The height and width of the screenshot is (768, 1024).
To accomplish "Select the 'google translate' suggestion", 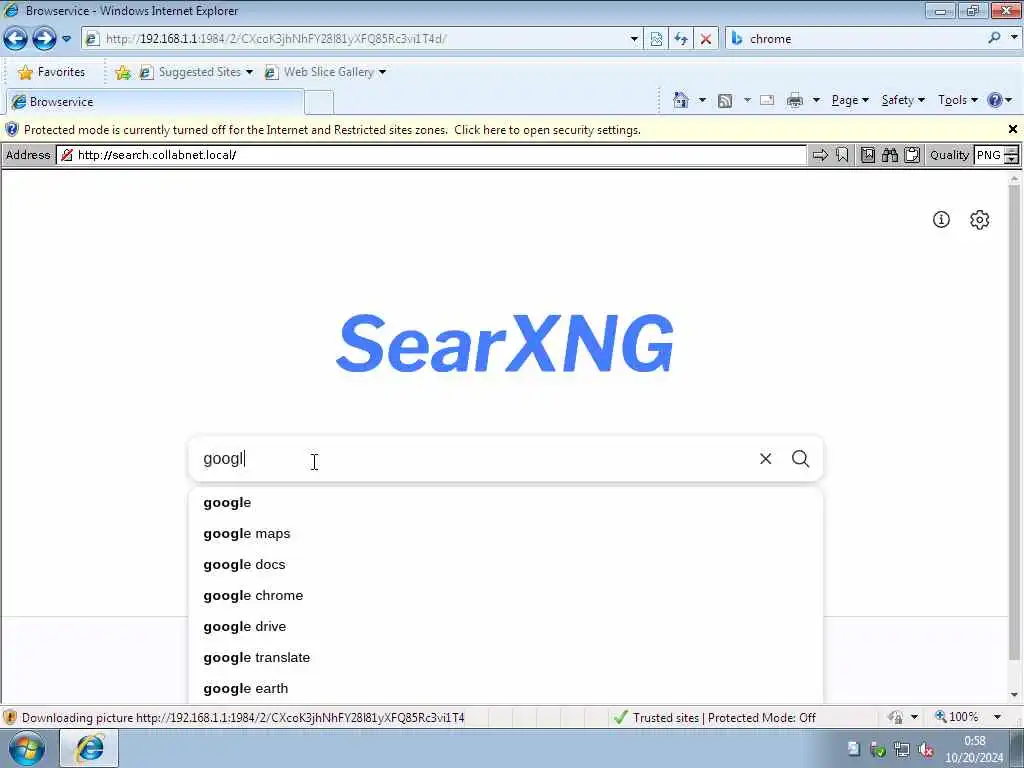I will tap(505, 658).
